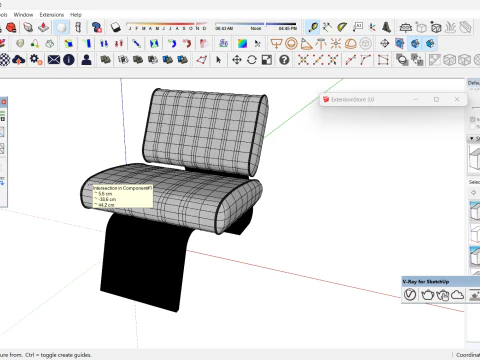Click the cloud upload icon
480x360 pixels.
point(19,60)
